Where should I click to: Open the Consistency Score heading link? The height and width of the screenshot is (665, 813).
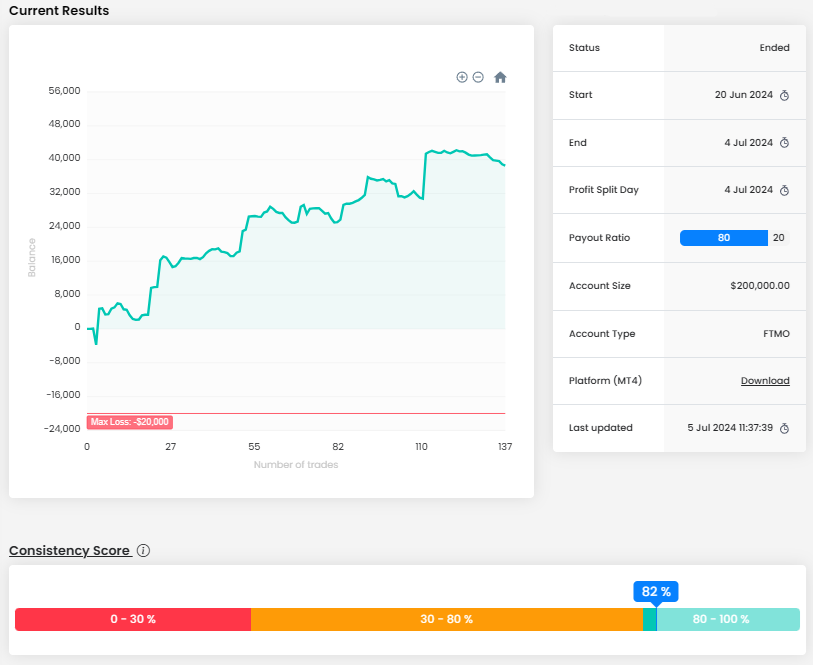pyautogui.click(x=69, y=551)
